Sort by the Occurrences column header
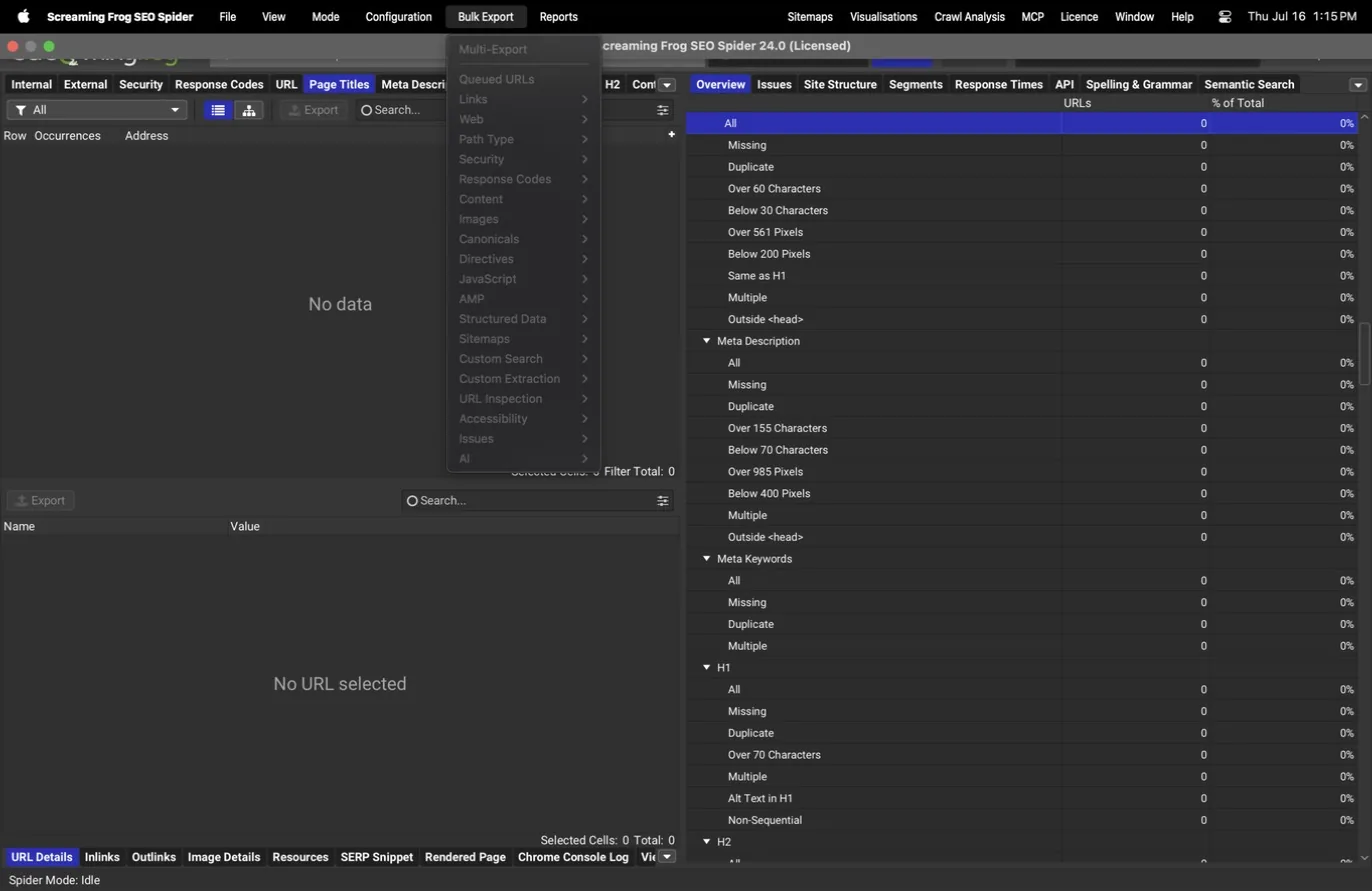The height and width of the screenshot is (891, 1372). coord(67,135)
